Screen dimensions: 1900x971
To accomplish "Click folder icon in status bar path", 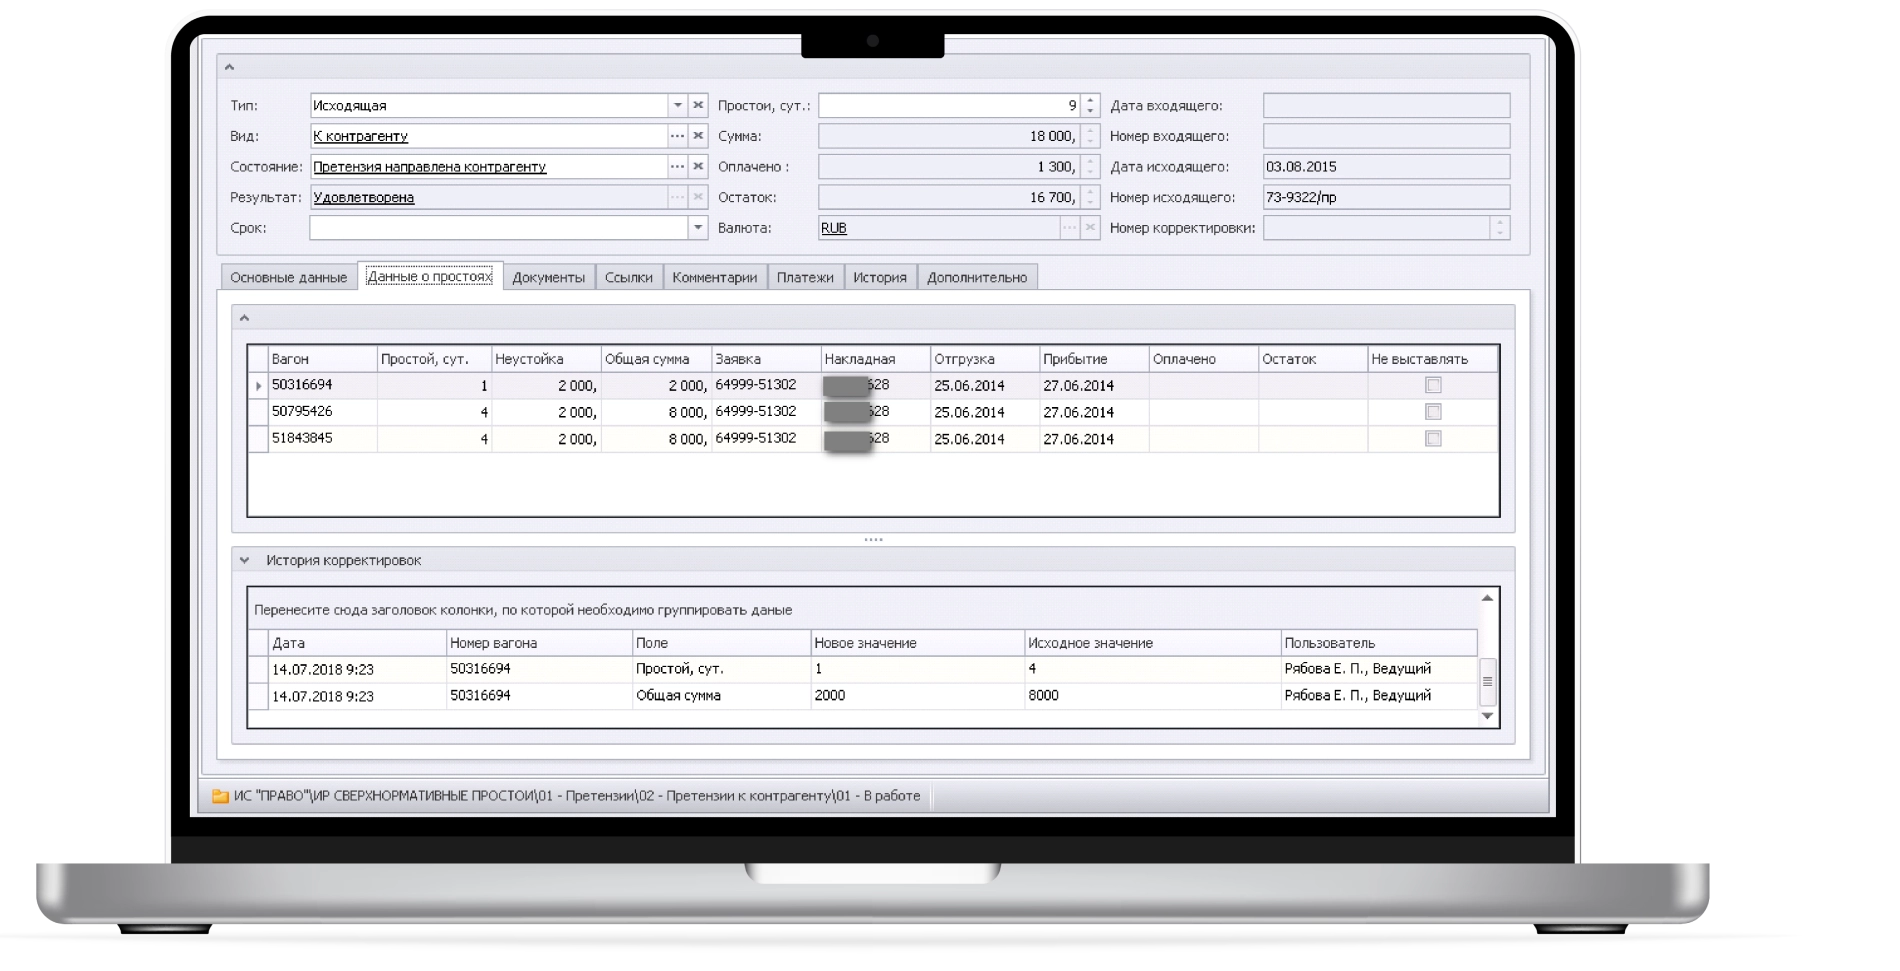I will coord(220,796).
